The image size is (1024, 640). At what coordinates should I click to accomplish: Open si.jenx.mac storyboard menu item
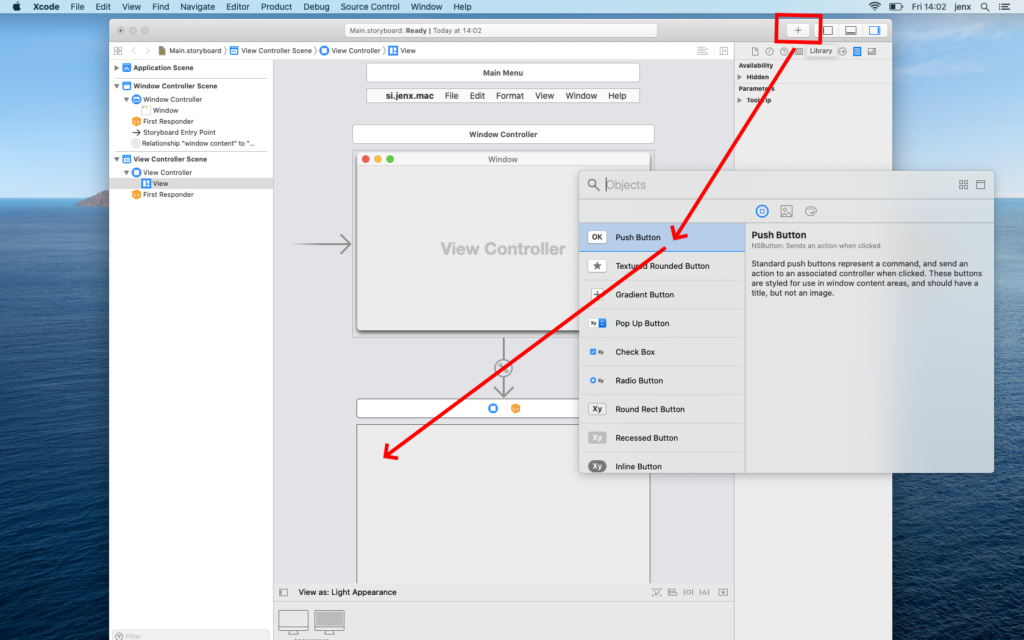tap(409, 96)
